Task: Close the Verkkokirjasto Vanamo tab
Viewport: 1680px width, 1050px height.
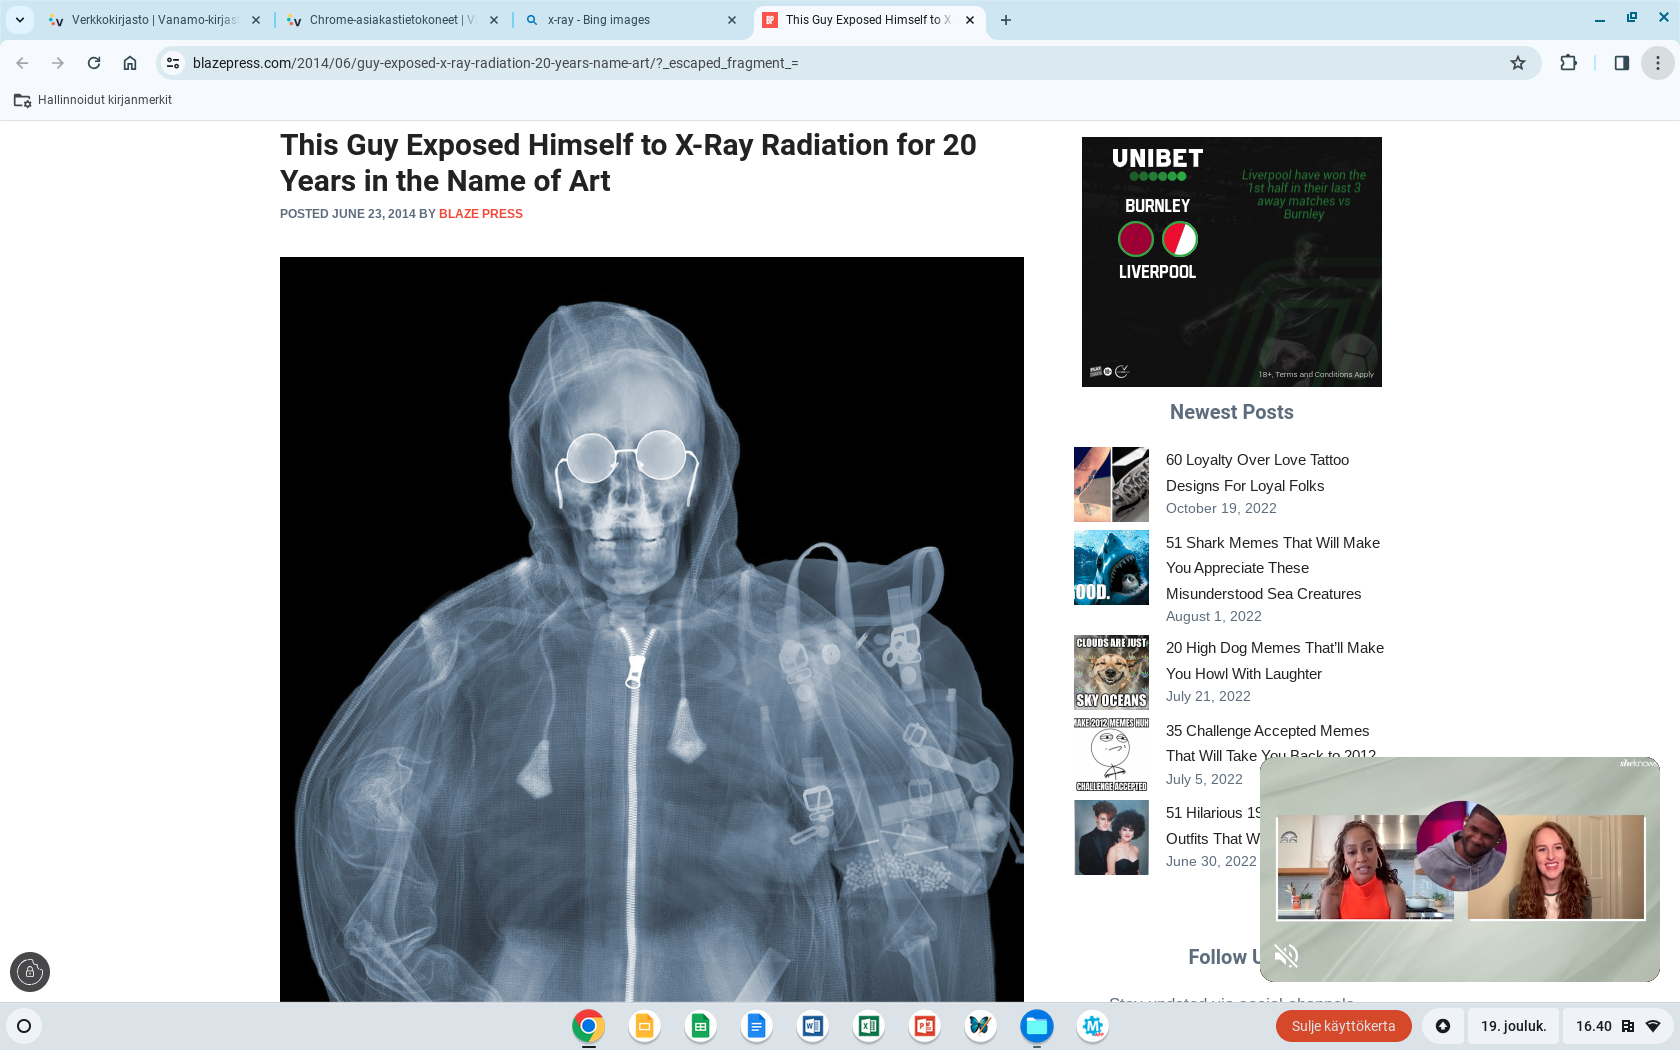Action: pos(256,20)
